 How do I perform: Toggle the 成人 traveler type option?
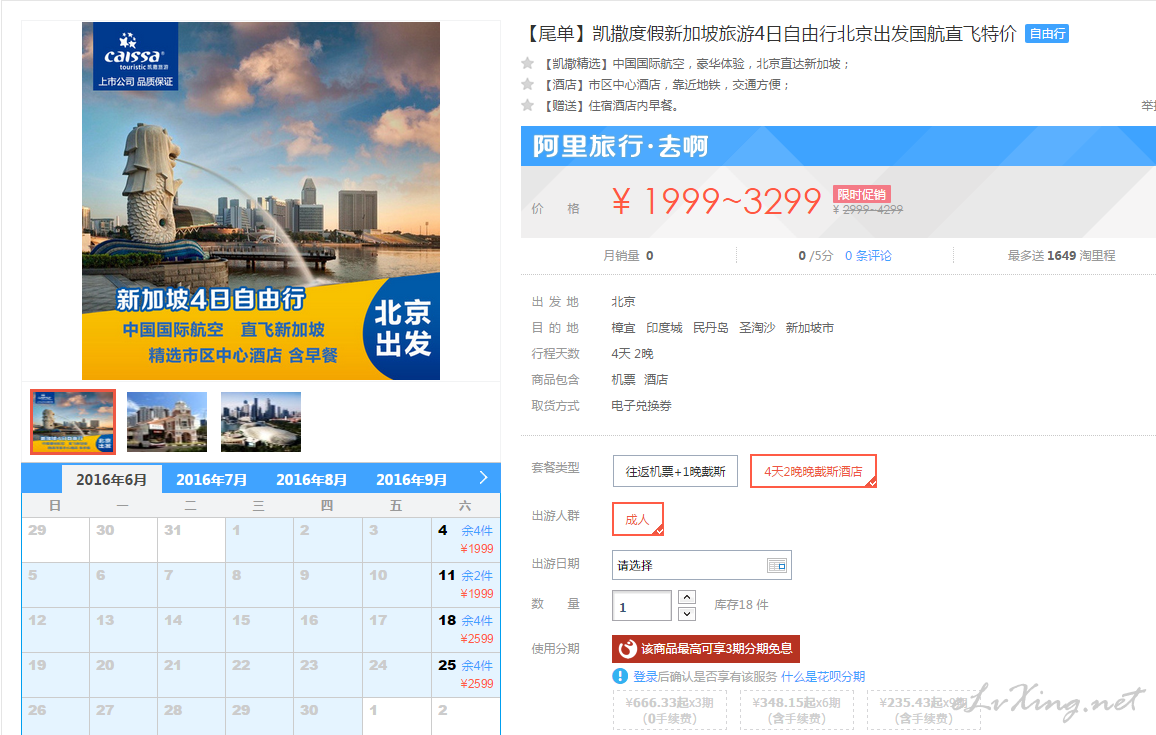point(638,519)
